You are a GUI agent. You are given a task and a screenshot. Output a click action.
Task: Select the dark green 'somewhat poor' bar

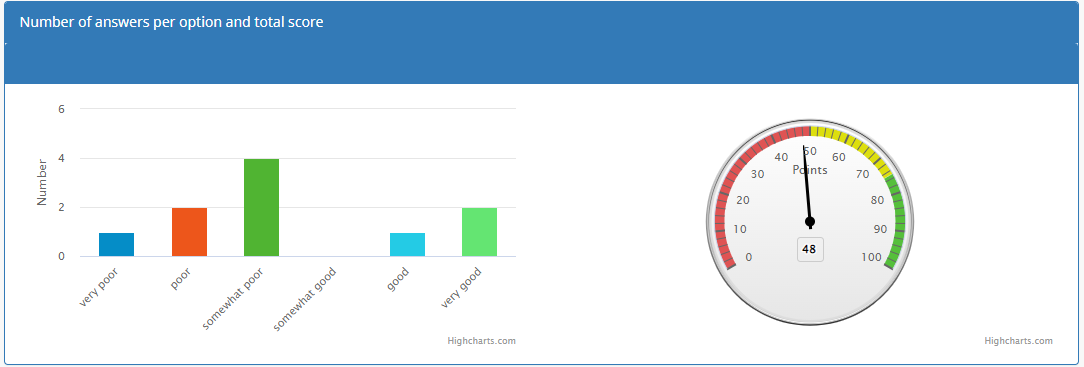(261, 207)
